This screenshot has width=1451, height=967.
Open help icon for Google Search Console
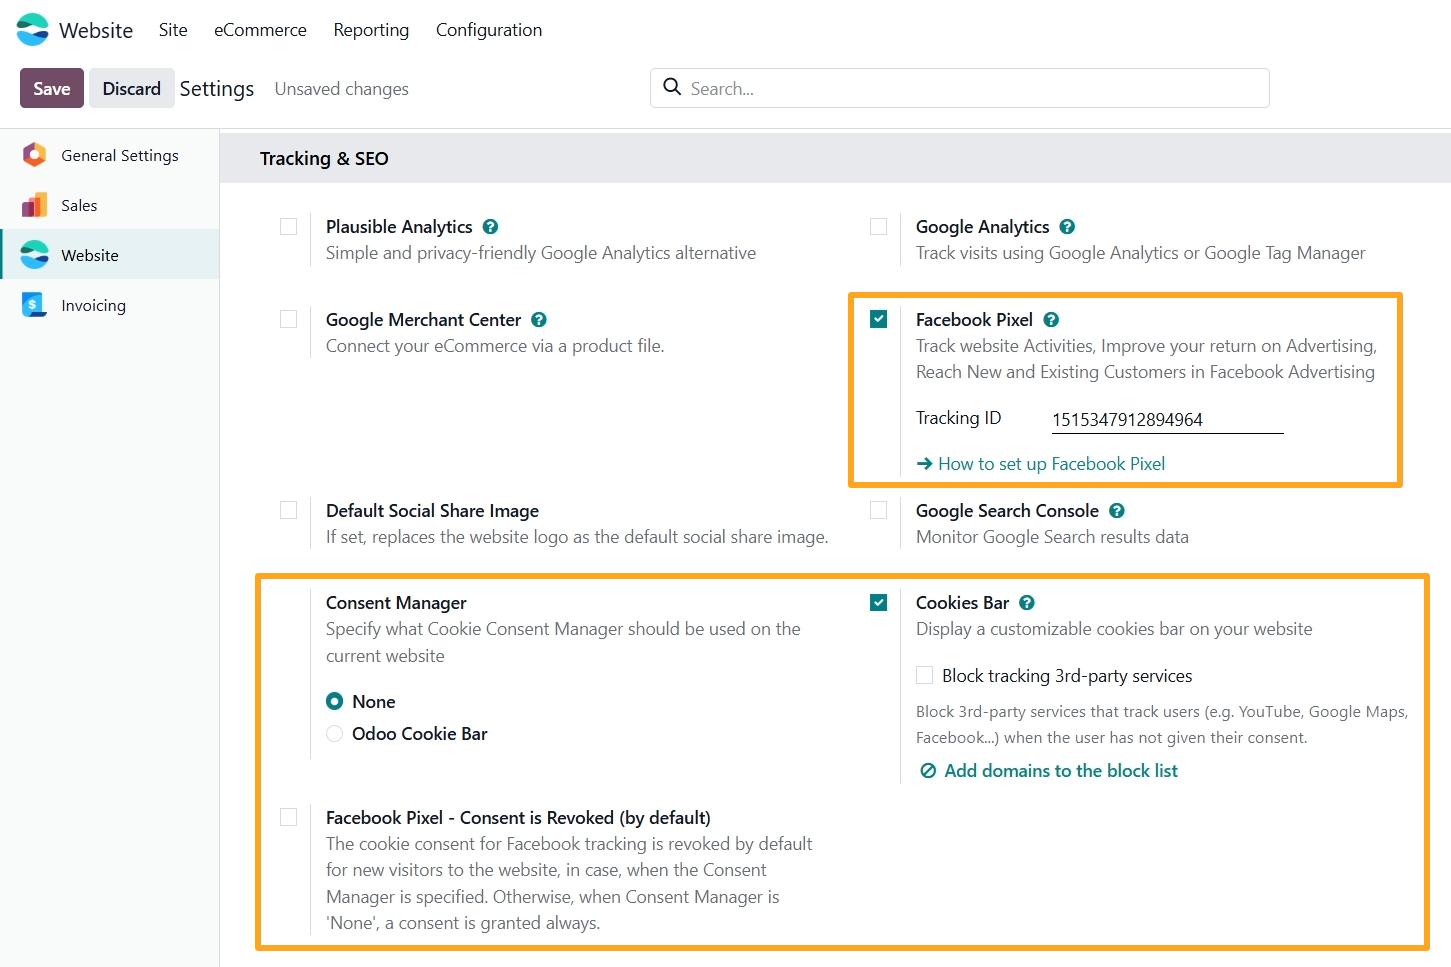tap(1117, 511)
